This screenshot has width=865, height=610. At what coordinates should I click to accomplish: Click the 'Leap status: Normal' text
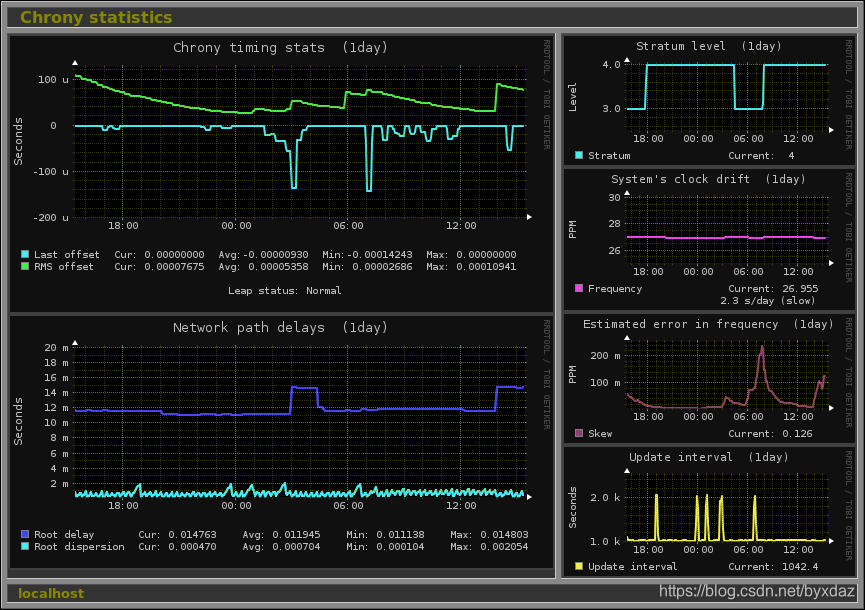285,291
